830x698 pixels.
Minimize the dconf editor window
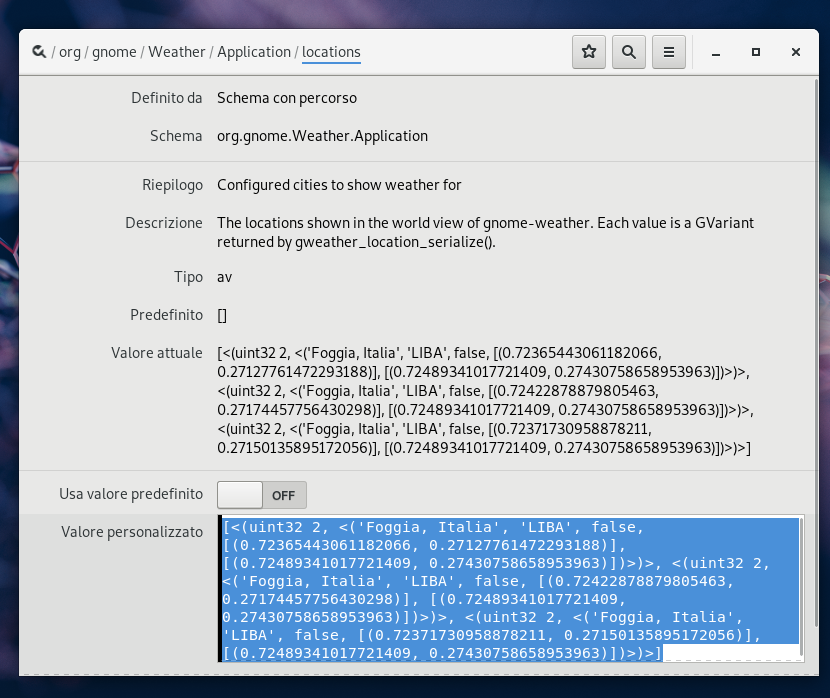716,52
